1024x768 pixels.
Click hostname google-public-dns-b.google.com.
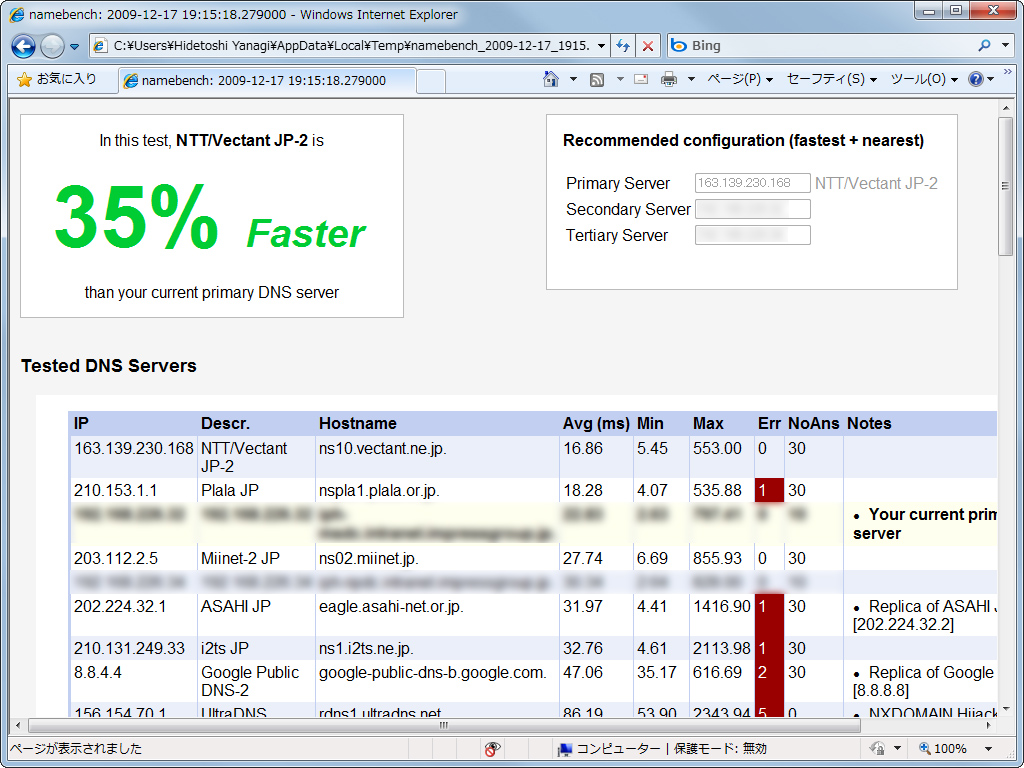pos(432,673)
